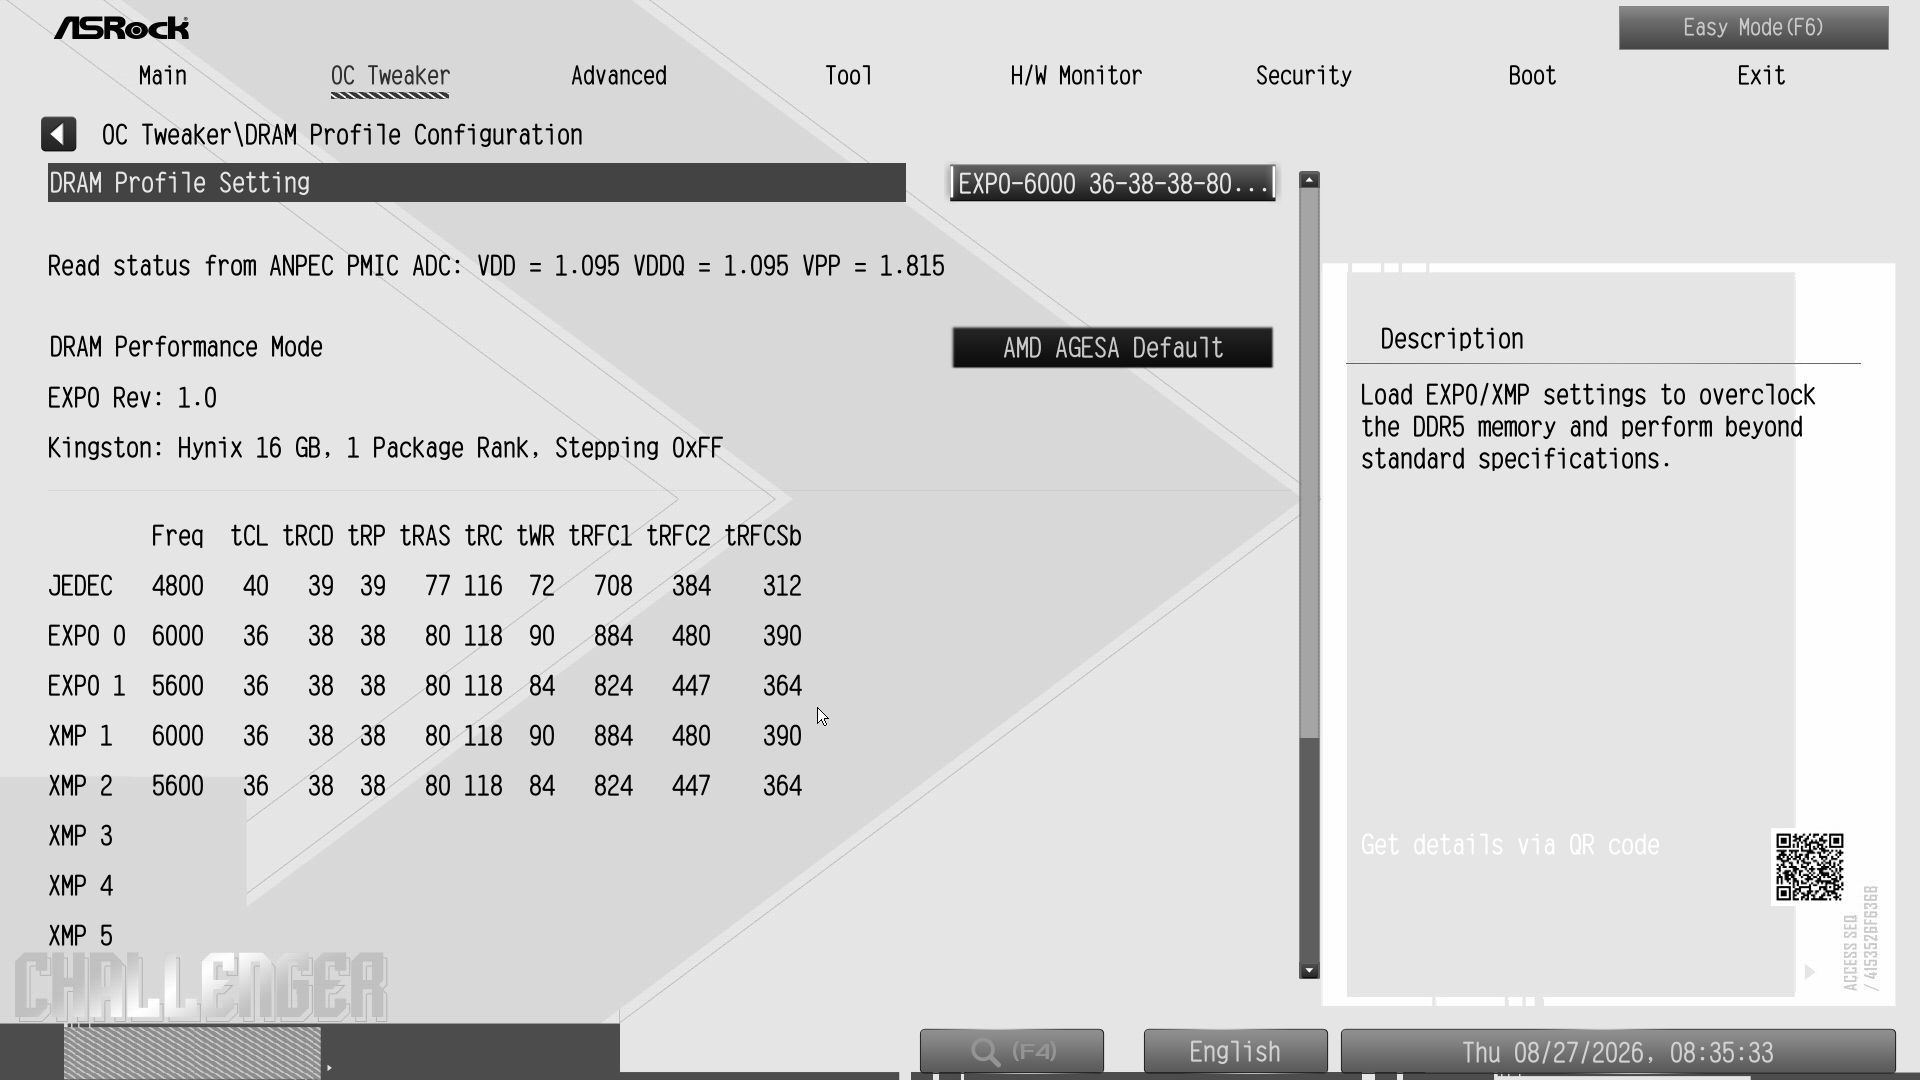Screen dimensions: 1920x1080
Task: Click the date and time display
Action: click(x=1618, y=1052)
